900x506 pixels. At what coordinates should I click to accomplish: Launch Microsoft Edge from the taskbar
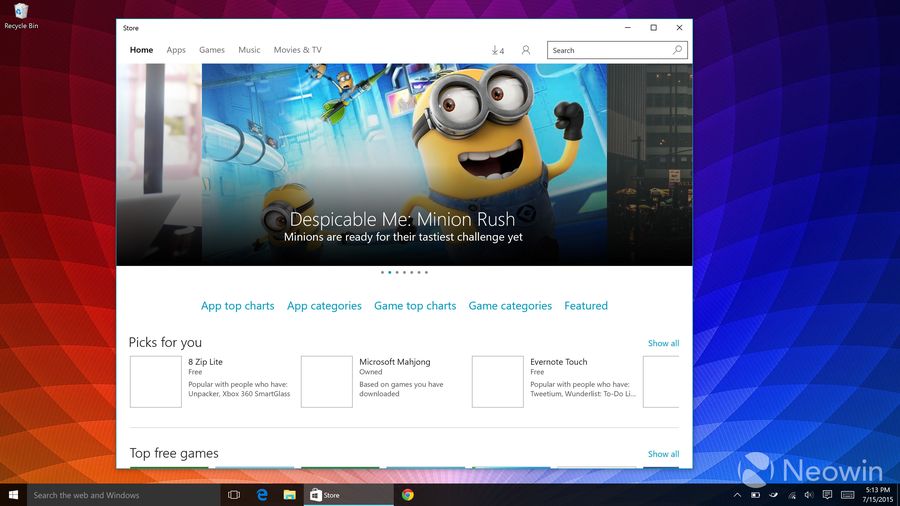pos(262,495)
